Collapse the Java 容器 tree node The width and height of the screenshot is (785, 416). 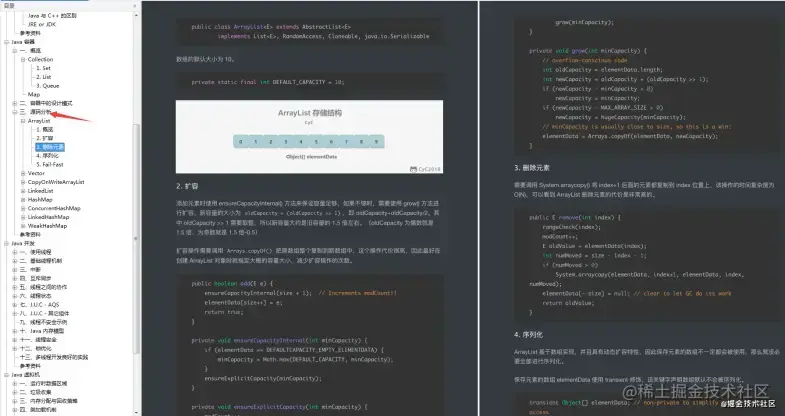(x=7, y=42)
